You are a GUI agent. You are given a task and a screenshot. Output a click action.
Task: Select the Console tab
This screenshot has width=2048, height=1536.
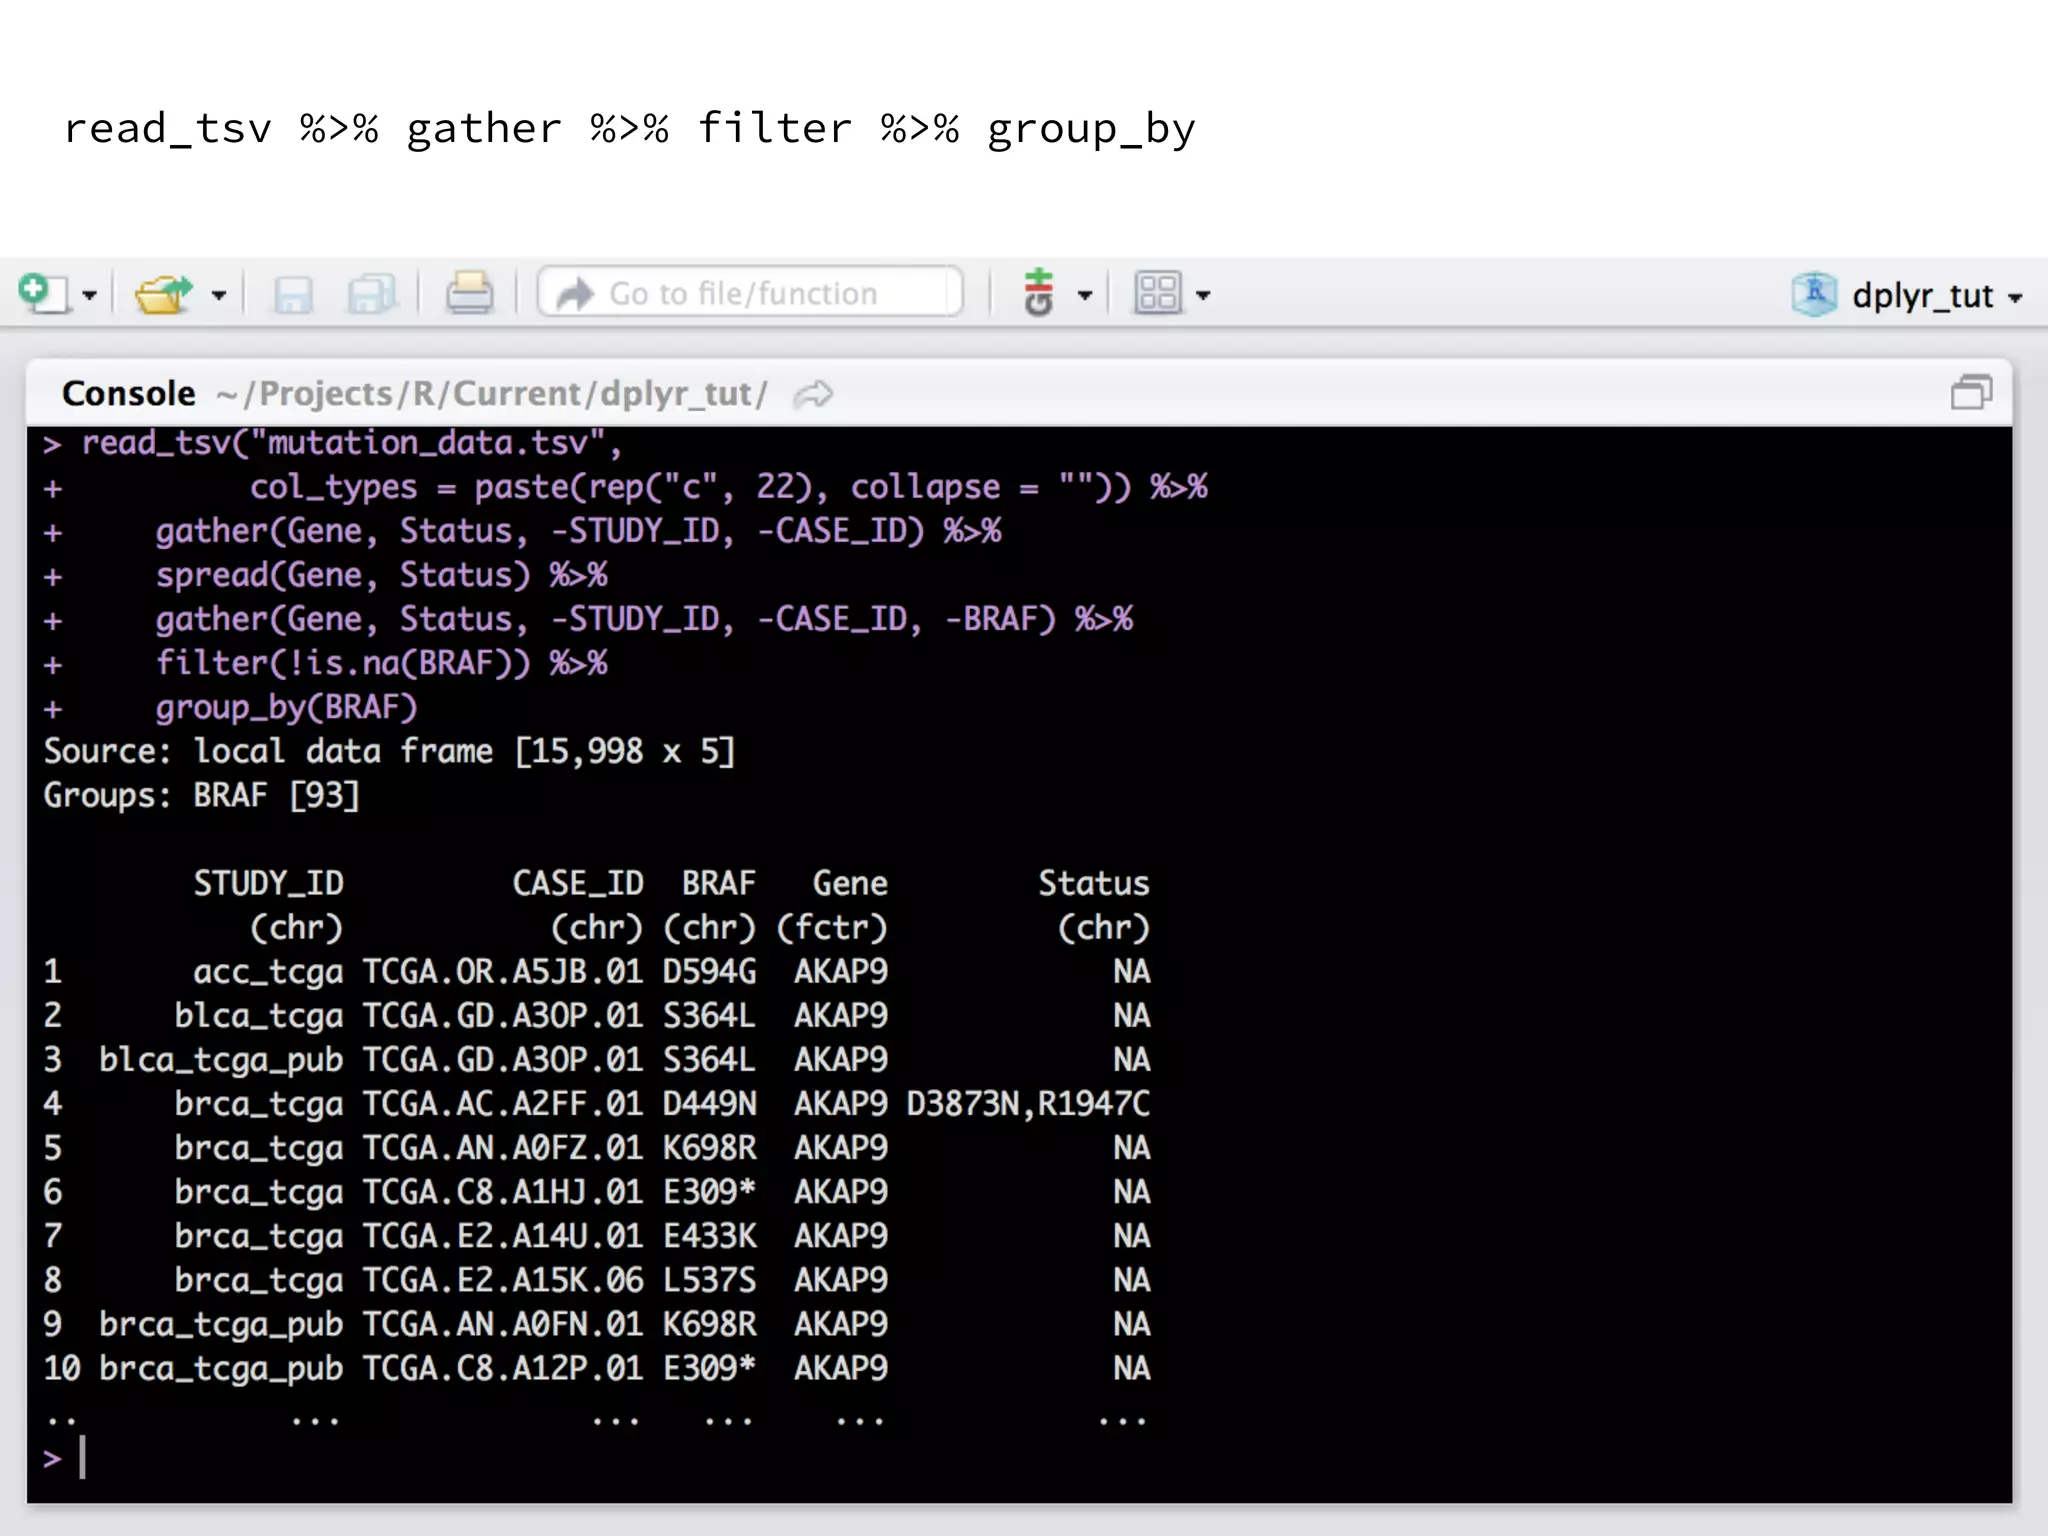tap(129, 394)
